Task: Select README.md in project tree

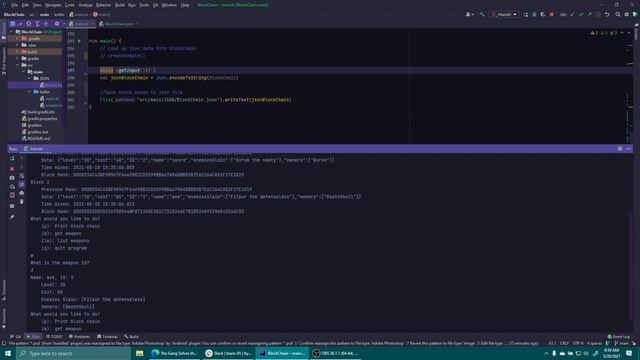Action: click(x=36, y=138)
